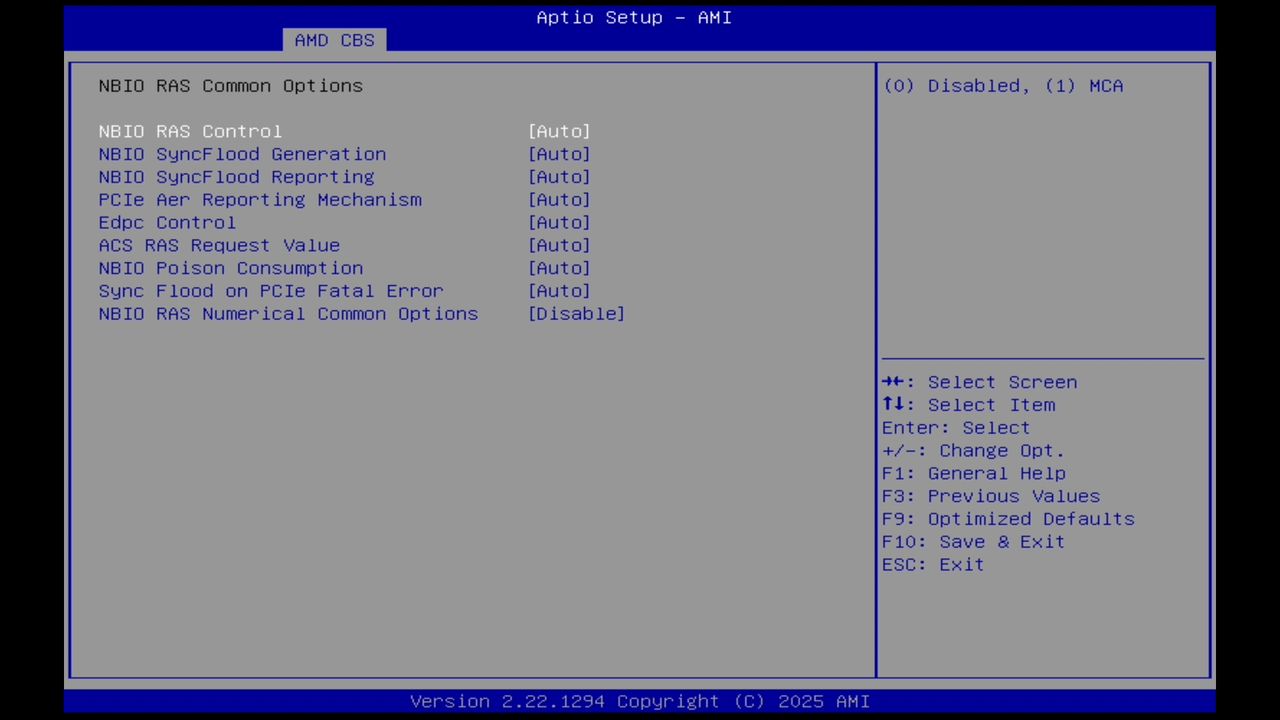The height and width of the screenshot is (720, 1280).
Task: Switch to the AMD CBS tab
Action: point(334,40)
